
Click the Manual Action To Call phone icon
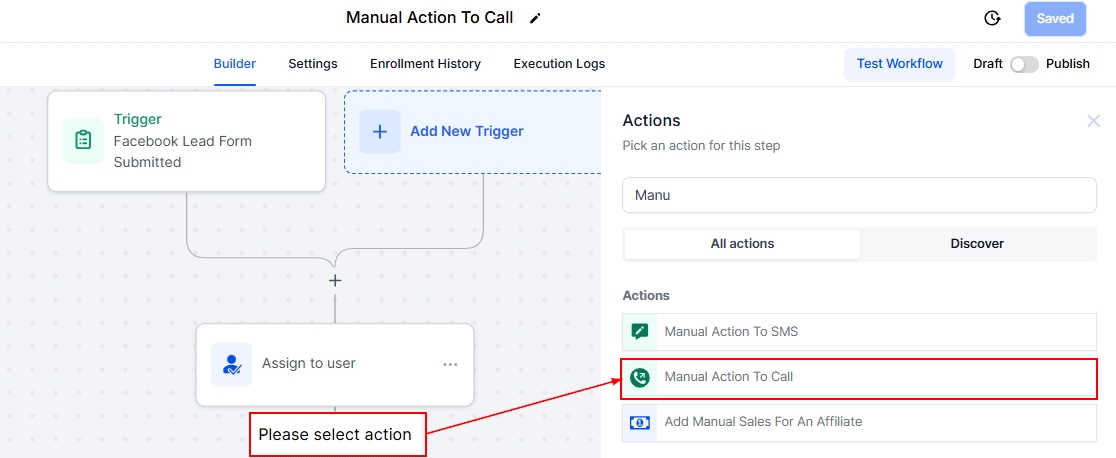(640, 377)
